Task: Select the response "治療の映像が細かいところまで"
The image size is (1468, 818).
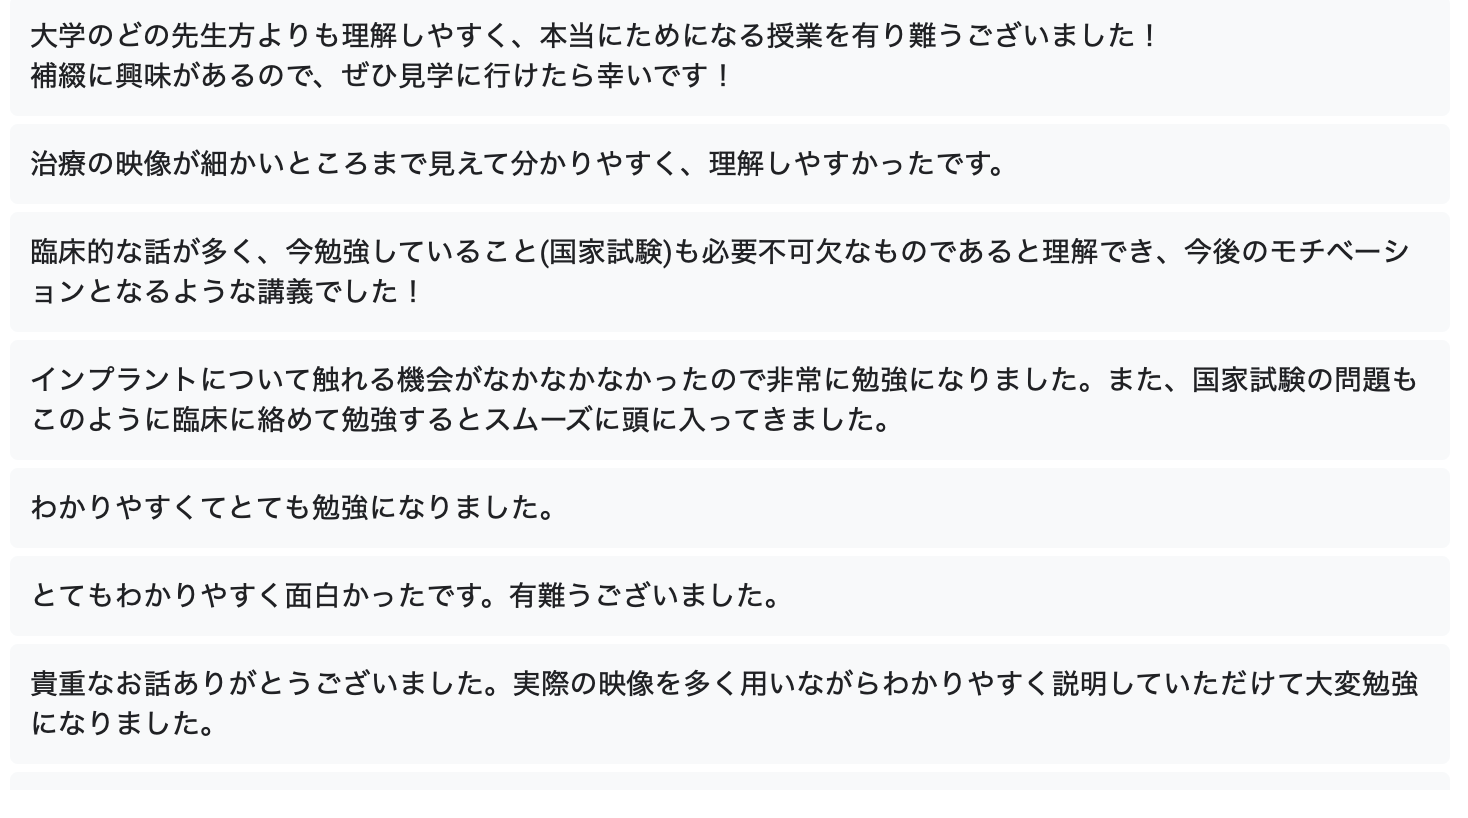Action: point(729,164)
